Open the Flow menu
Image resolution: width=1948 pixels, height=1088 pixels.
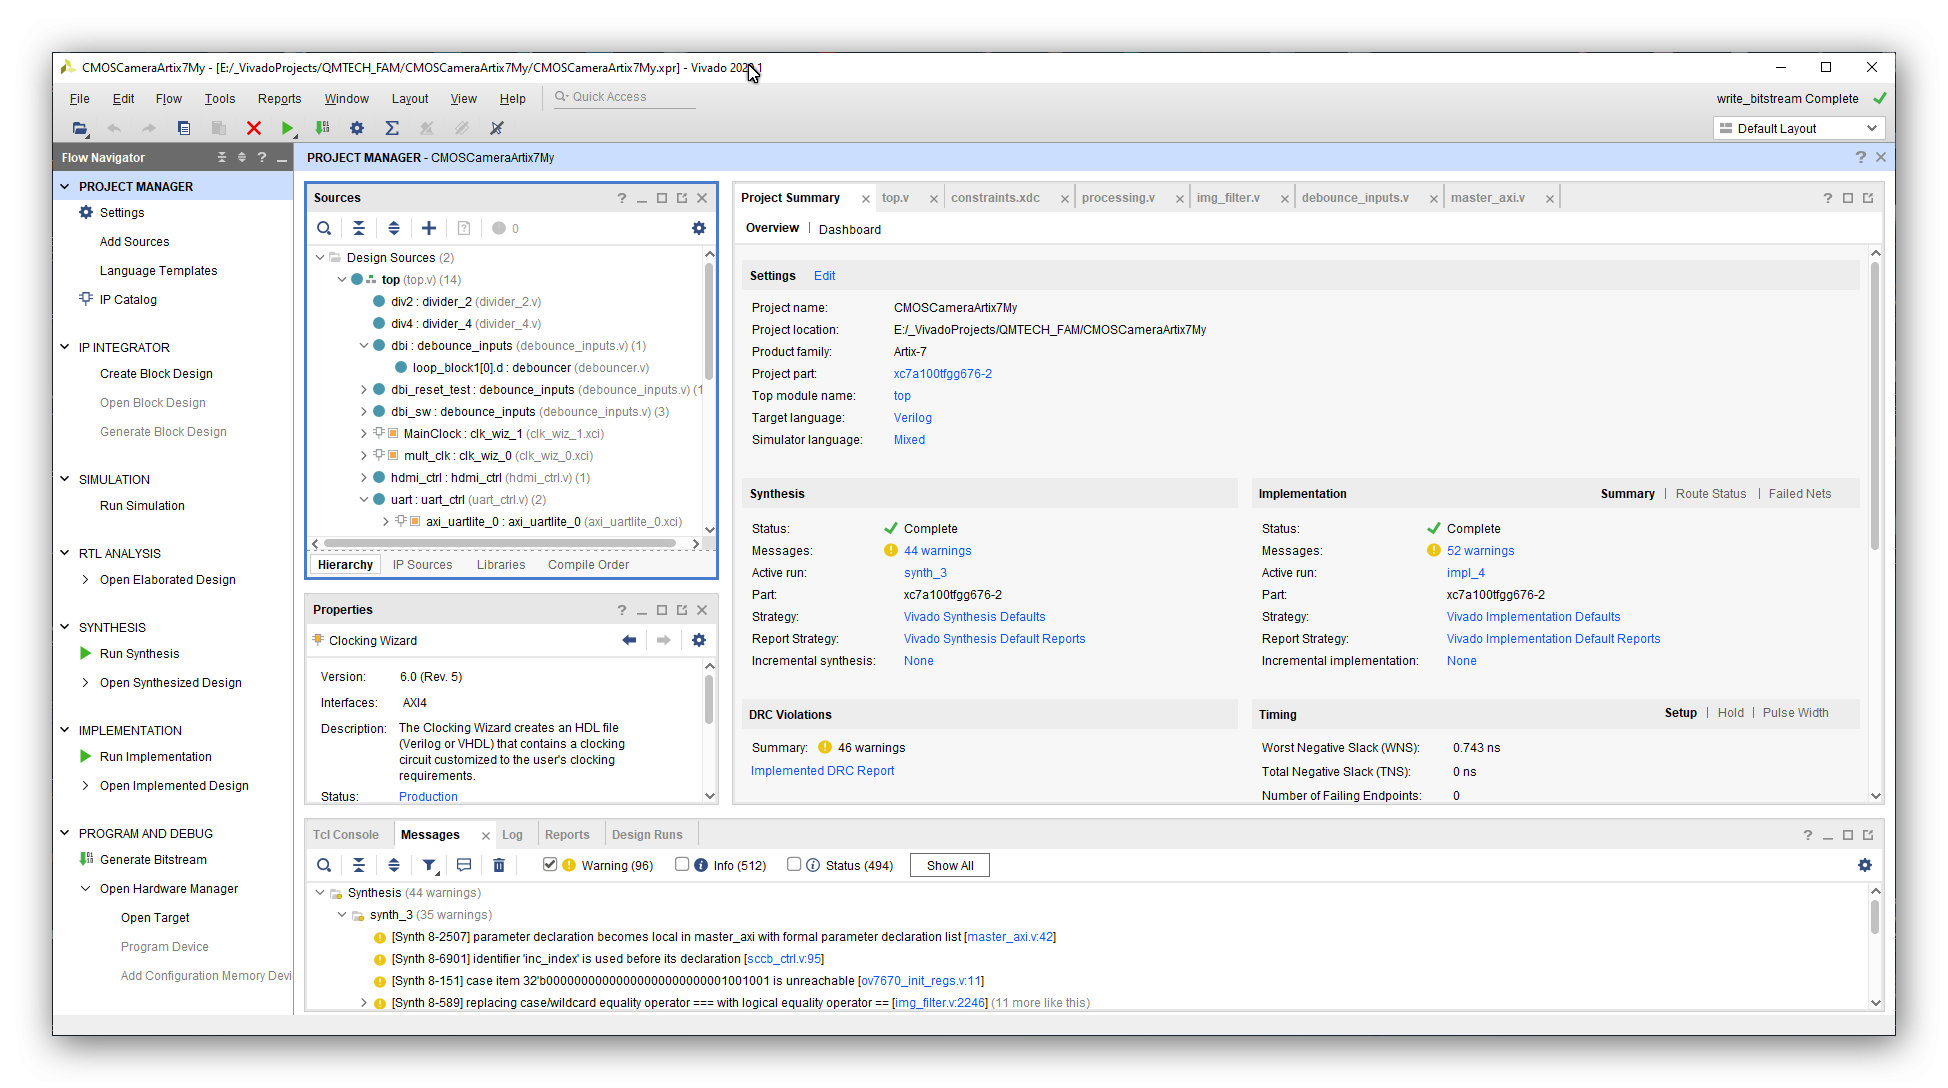tap(168, 98)
